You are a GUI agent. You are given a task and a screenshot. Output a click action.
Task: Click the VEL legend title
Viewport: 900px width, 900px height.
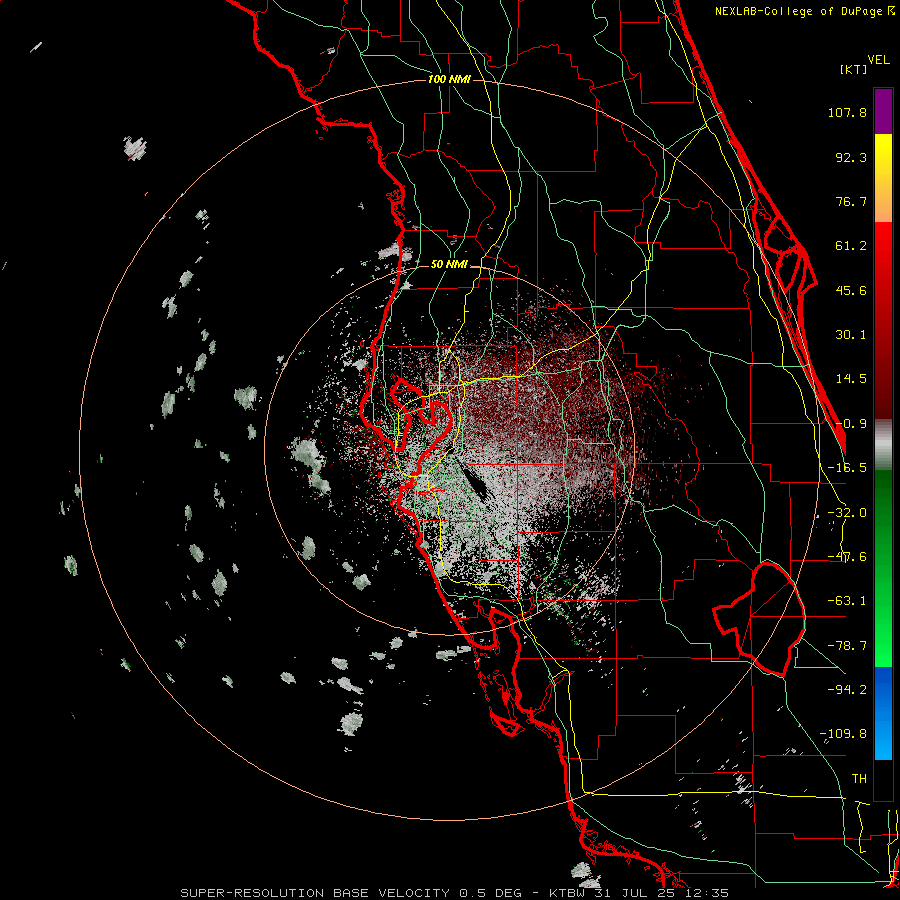[878, 60]
